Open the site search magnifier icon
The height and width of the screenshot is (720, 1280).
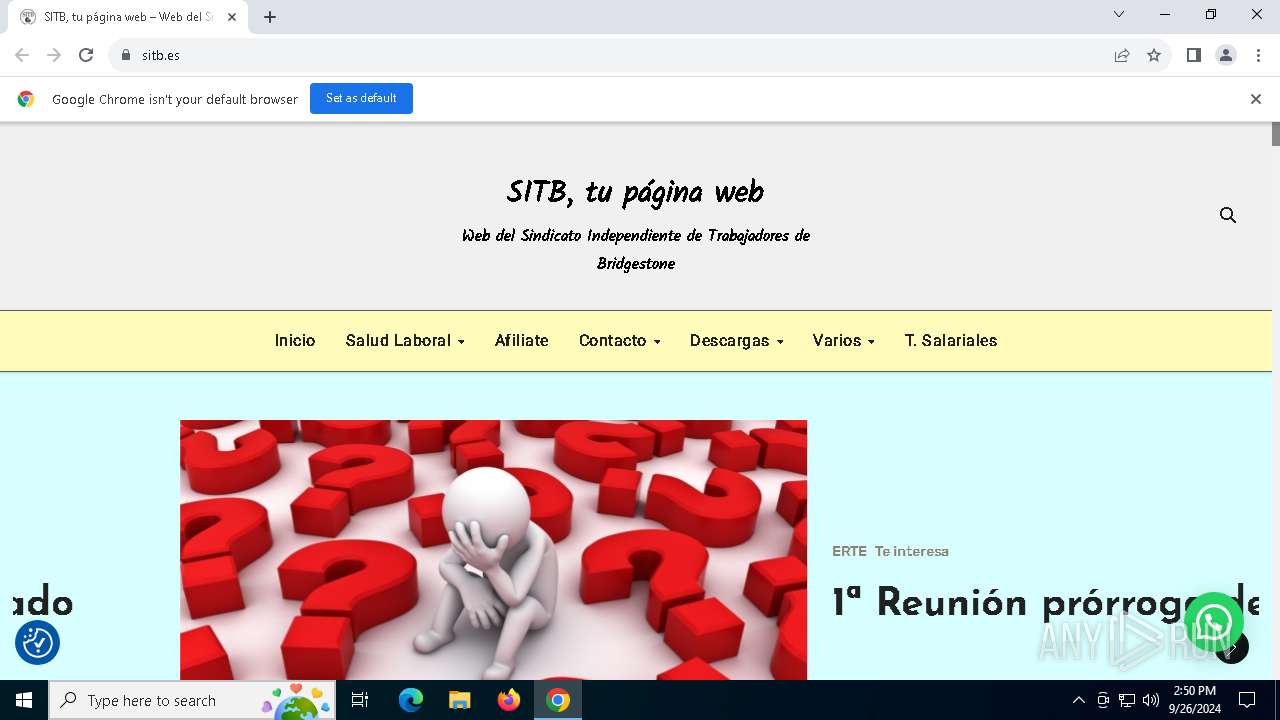click(x=1228, y=215)
